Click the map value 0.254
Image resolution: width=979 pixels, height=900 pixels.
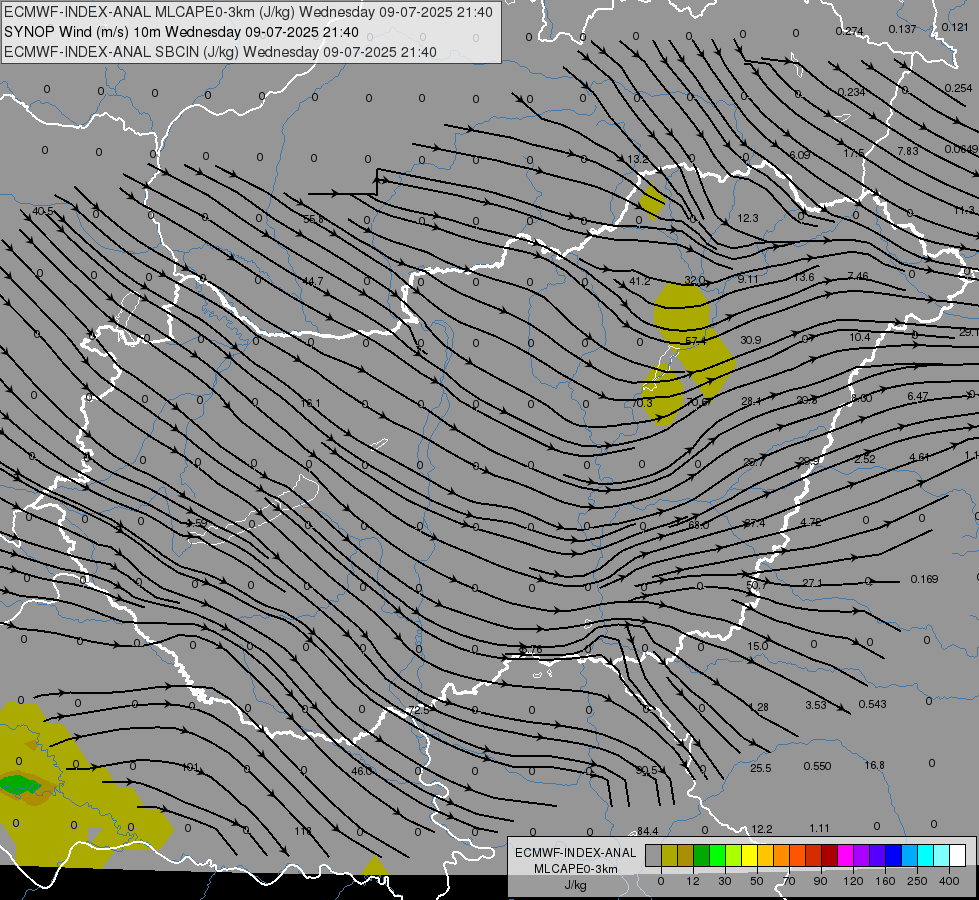(x=958, y=88)
